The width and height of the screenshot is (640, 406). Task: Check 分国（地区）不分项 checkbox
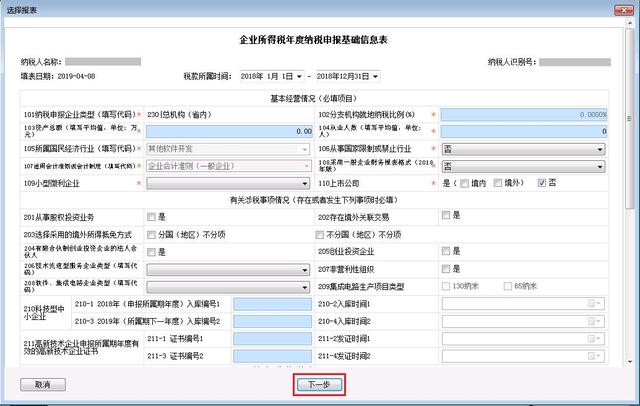click(x=151, y=235)
